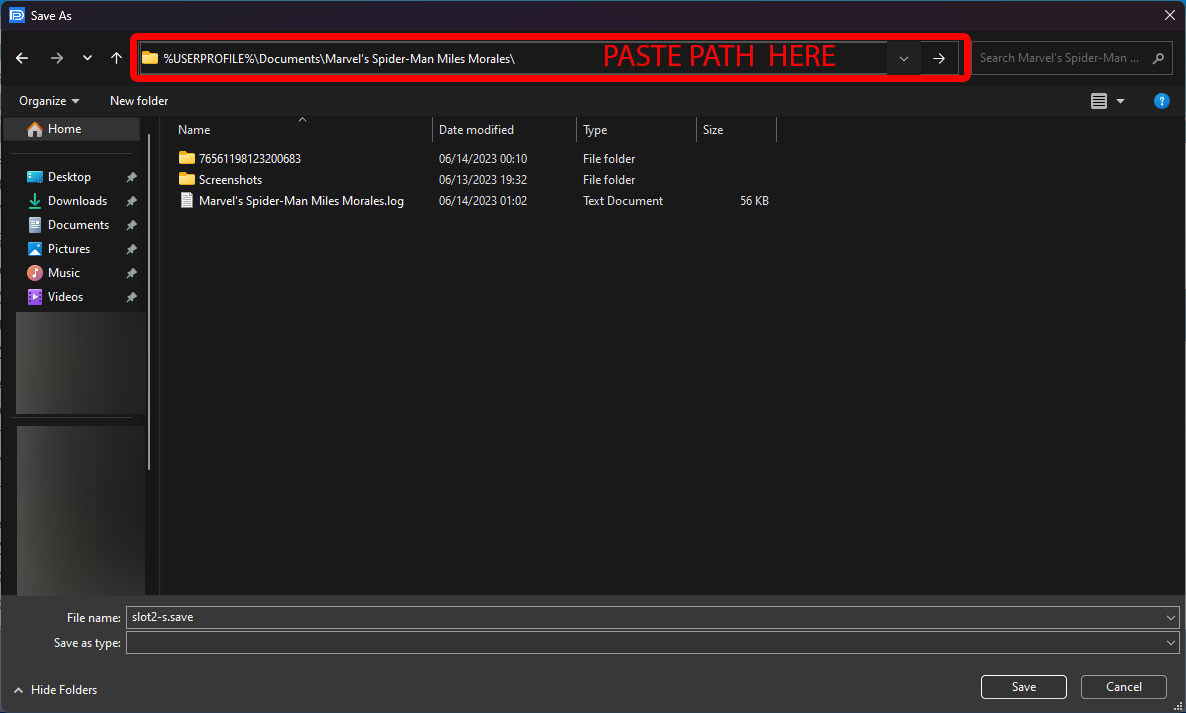Open the Organize menu
Screen dimensions: 1186x713
tap(48, 101)
